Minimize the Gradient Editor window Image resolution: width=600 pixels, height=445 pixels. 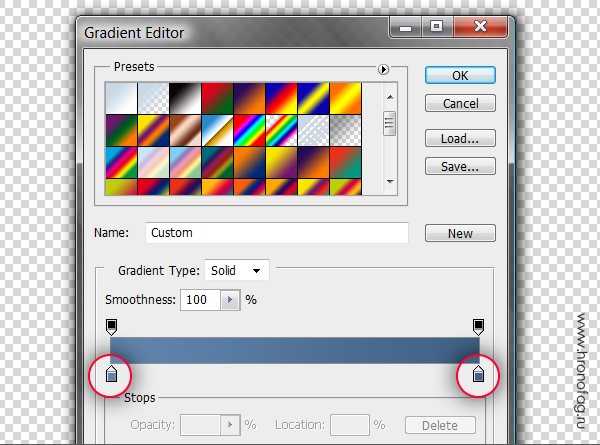[406, 27]
